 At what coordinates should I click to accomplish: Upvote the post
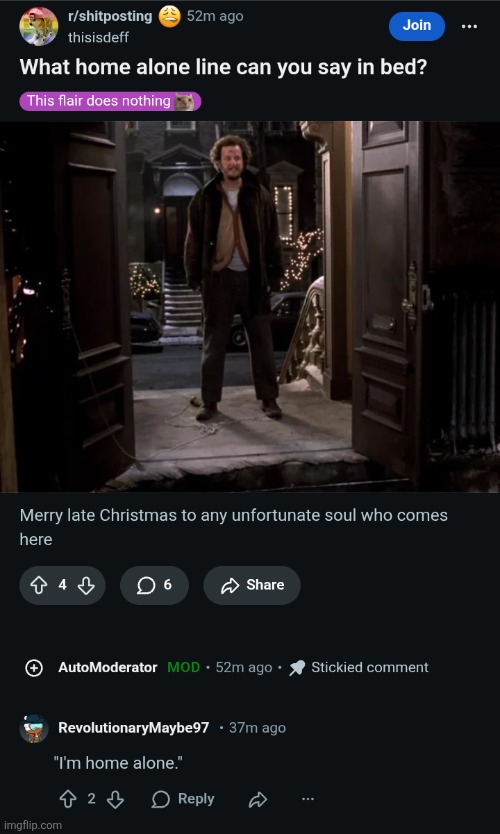click(x=38, y=585)
